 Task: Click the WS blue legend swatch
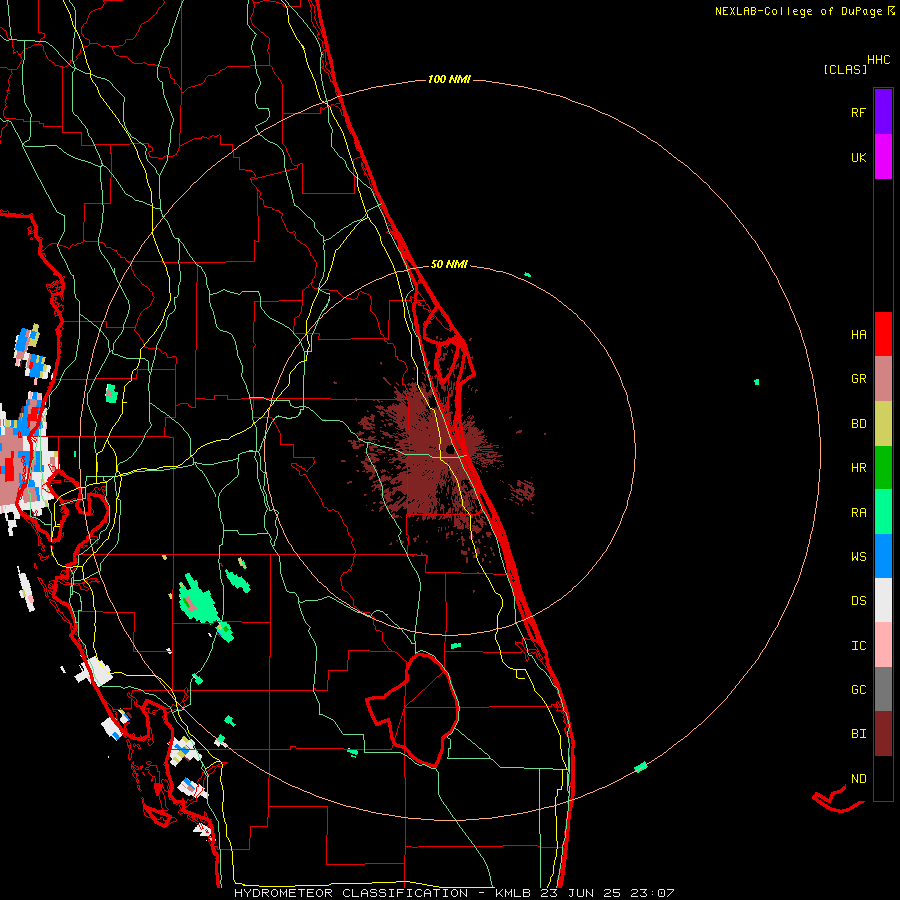click(883, 556)
